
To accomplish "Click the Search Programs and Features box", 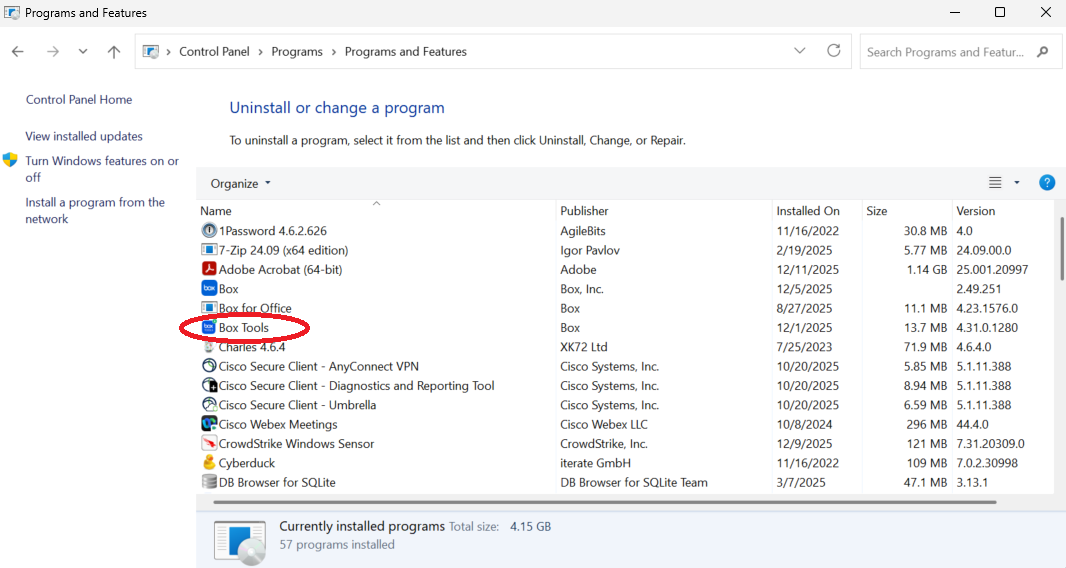I will tap(945, 52).
